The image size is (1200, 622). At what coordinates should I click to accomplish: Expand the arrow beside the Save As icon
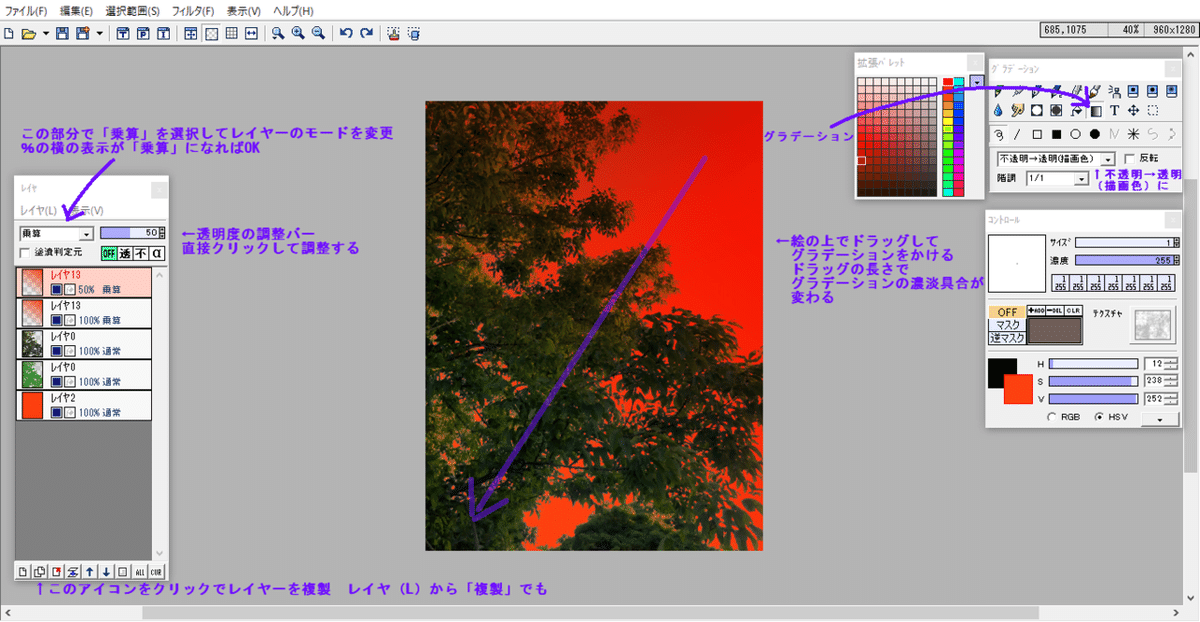pyautogui.click(x=99, y=34)
